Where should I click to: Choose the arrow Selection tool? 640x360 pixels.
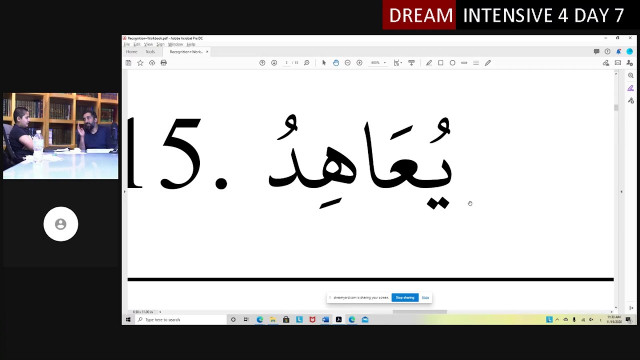[x=324, y=63]
